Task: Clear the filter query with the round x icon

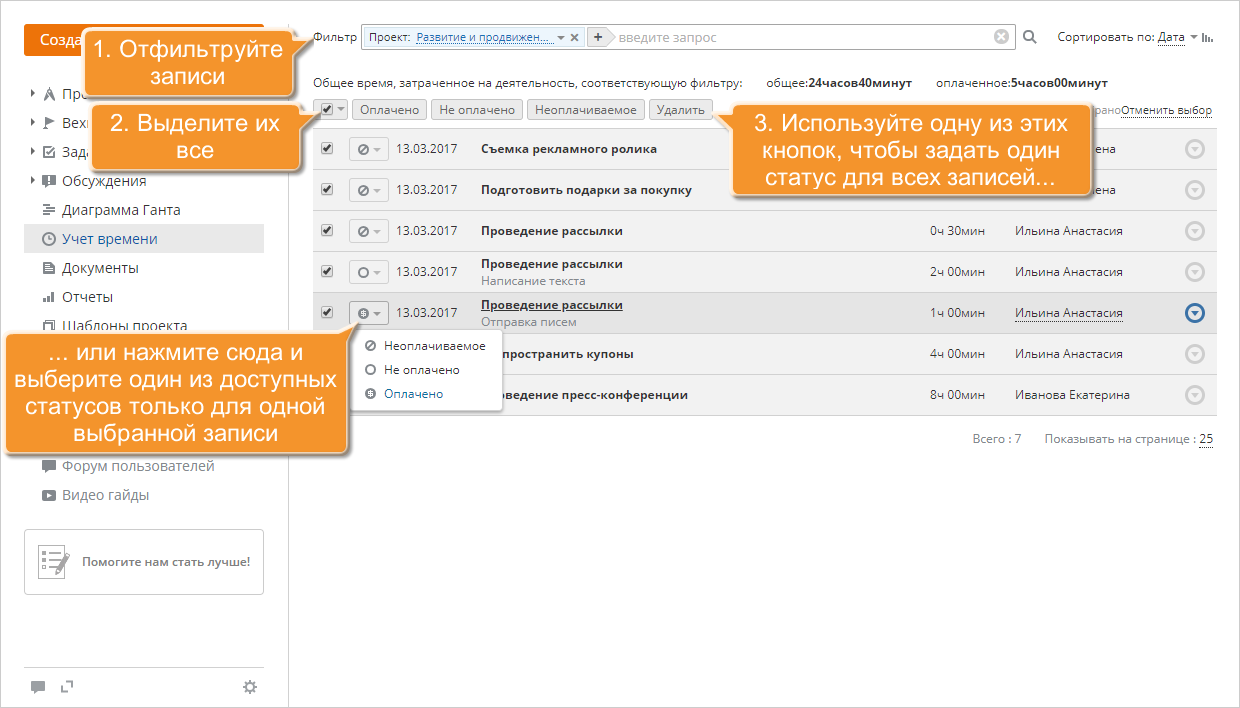Action: pos(1001,37)
